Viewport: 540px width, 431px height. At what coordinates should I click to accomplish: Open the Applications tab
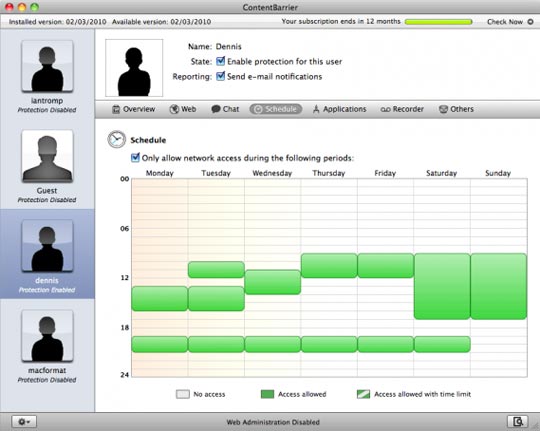339,109
